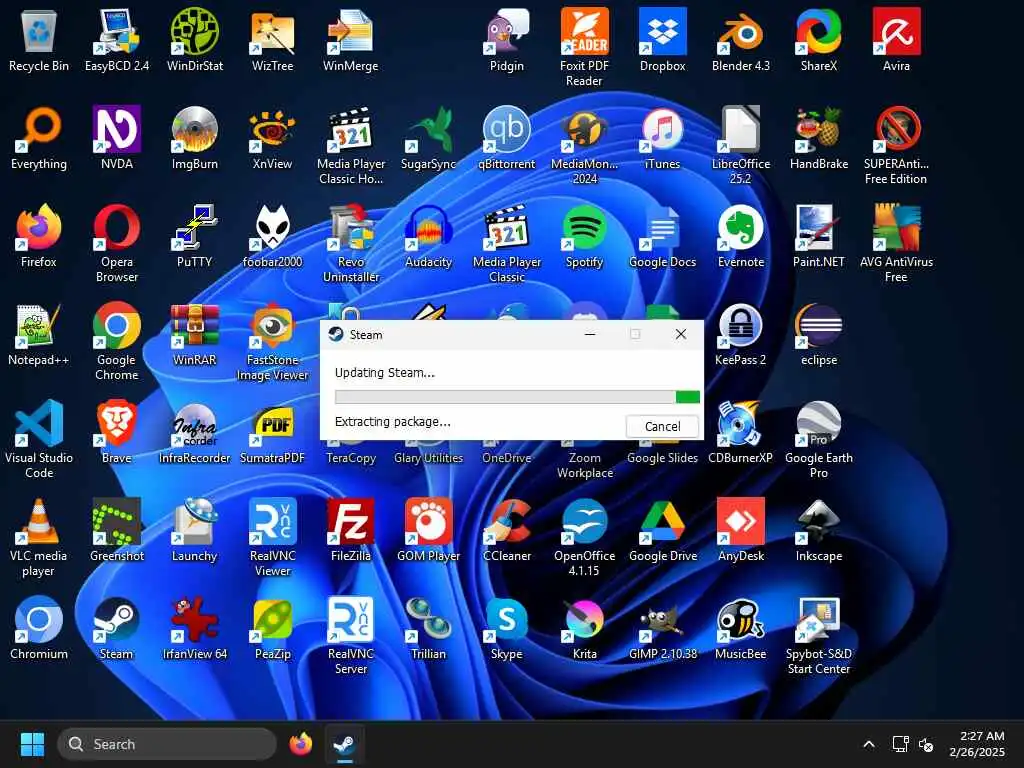Select the IrfanView 64 icon
The width and height of the screenshot is (1024, 768).
pos(195,628)
